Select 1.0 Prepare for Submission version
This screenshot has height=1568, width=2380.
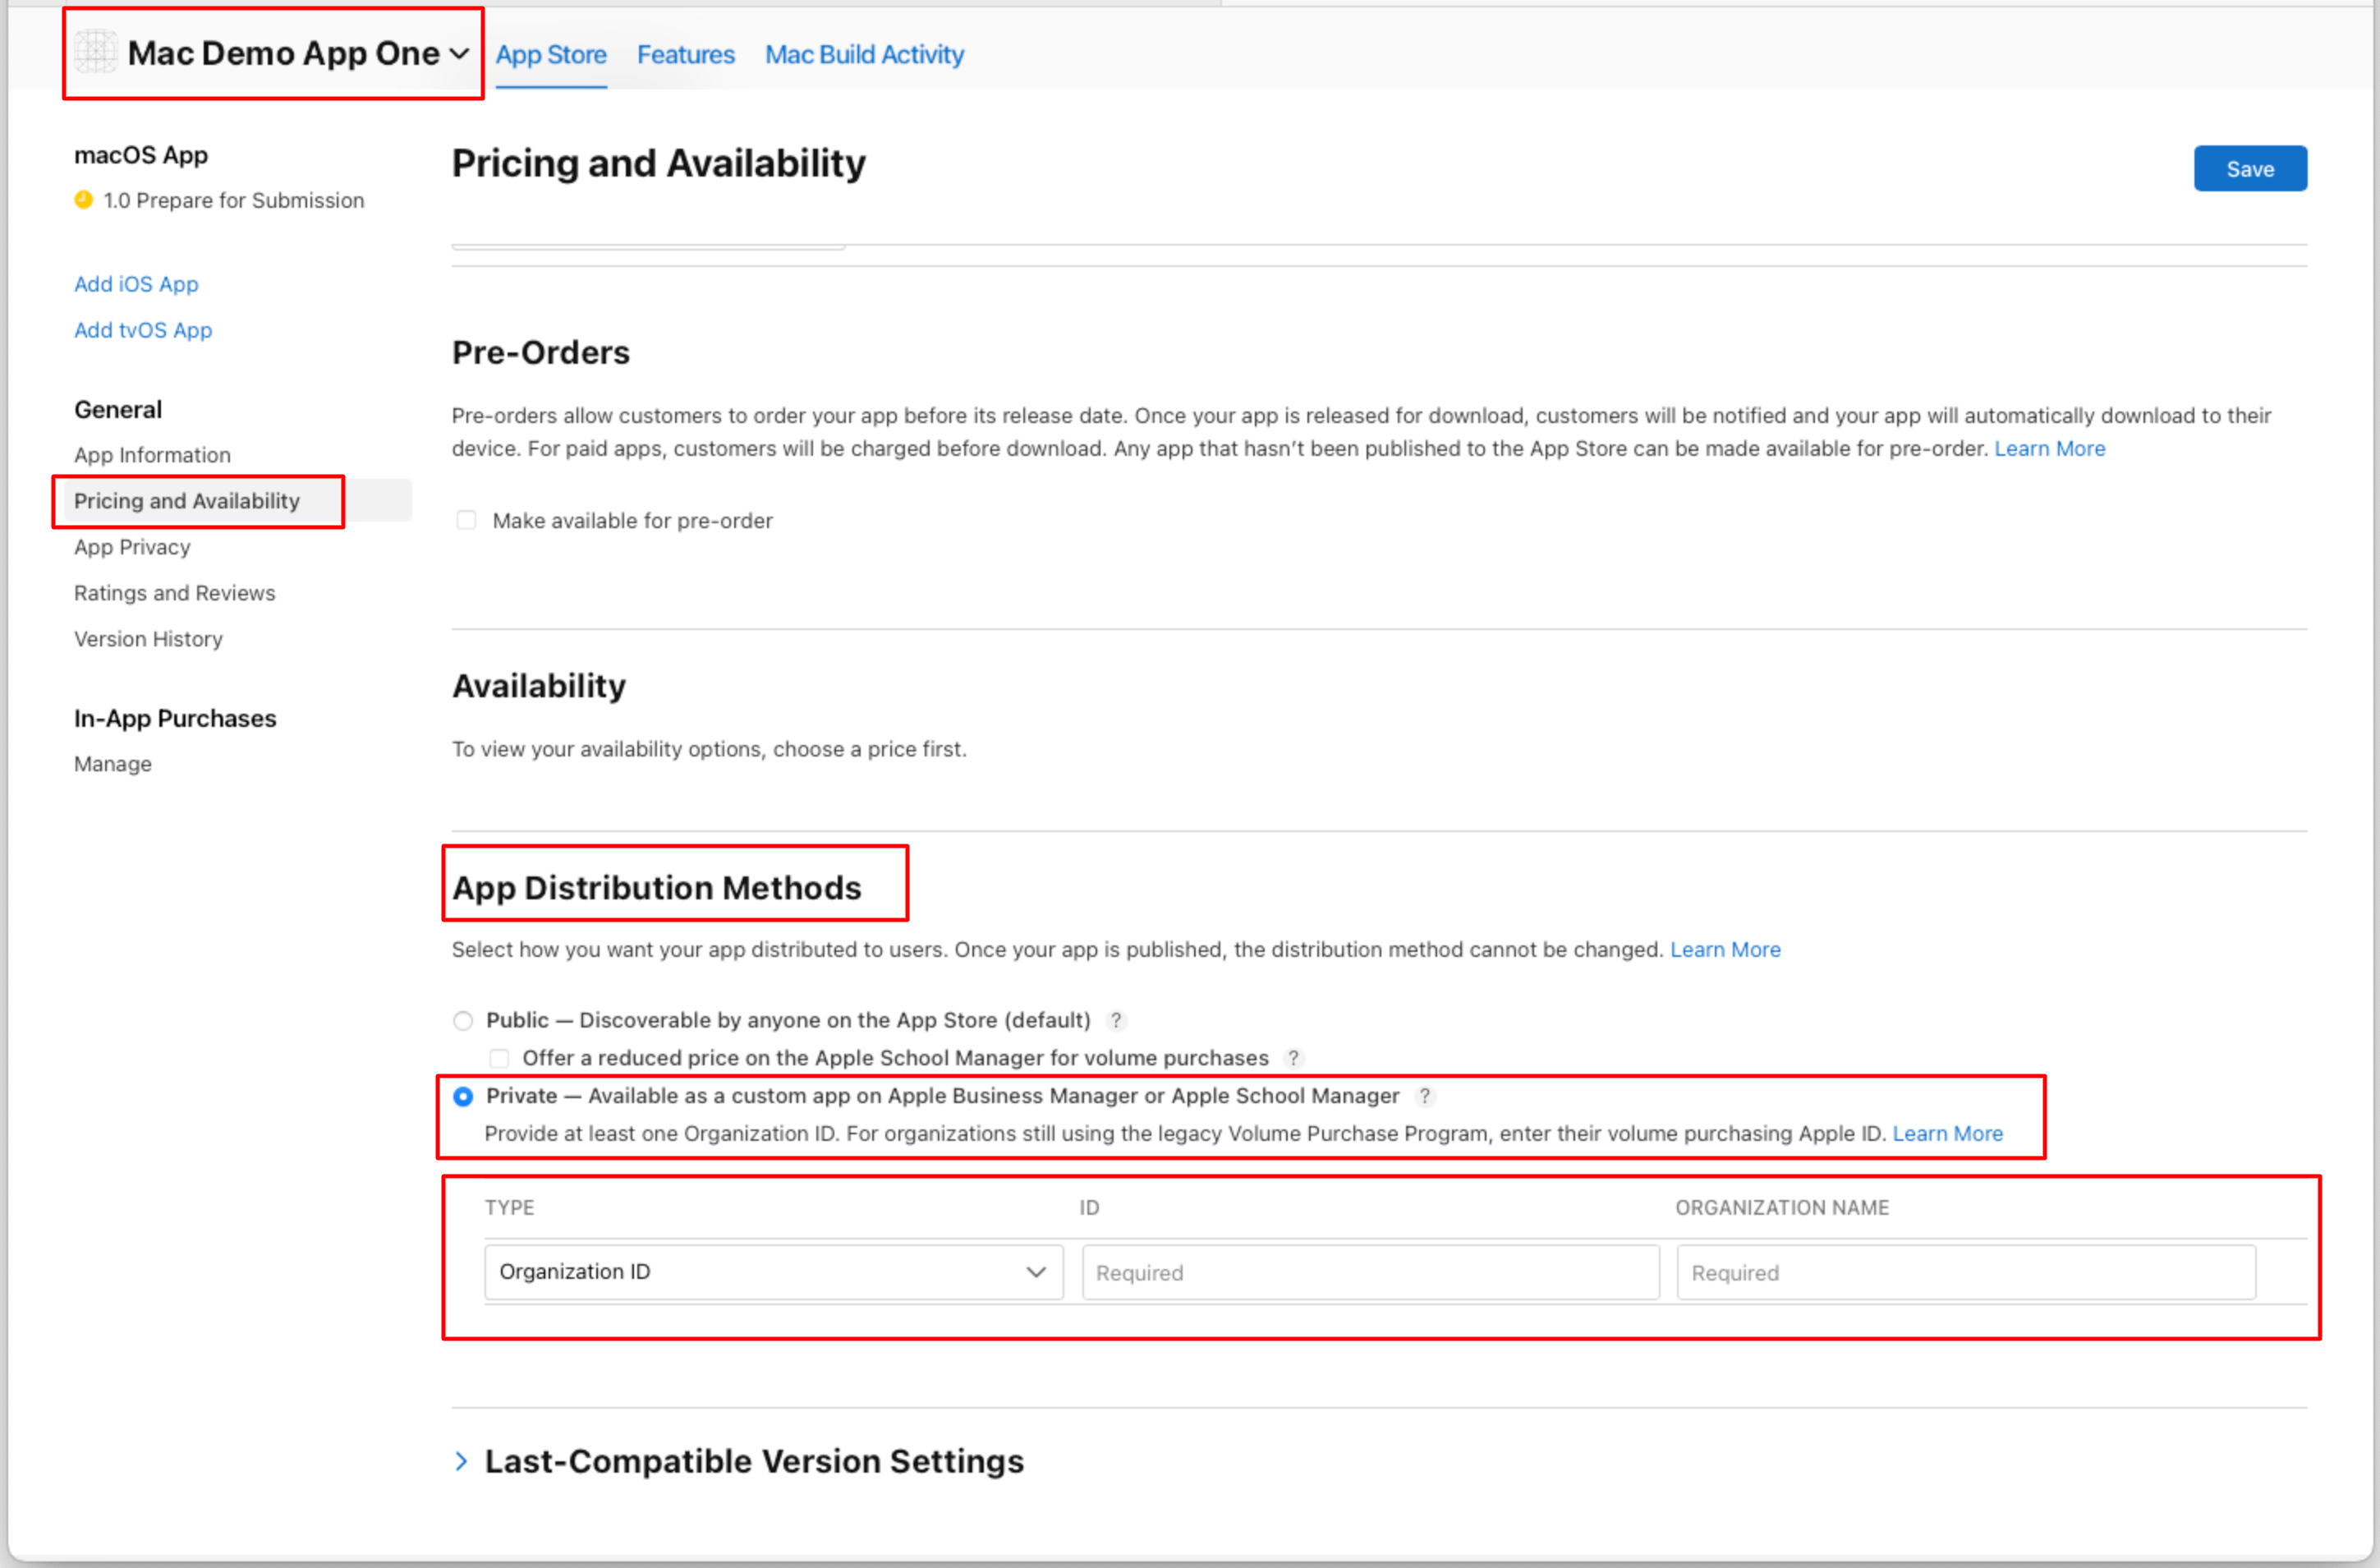click(x=233, y=200)
